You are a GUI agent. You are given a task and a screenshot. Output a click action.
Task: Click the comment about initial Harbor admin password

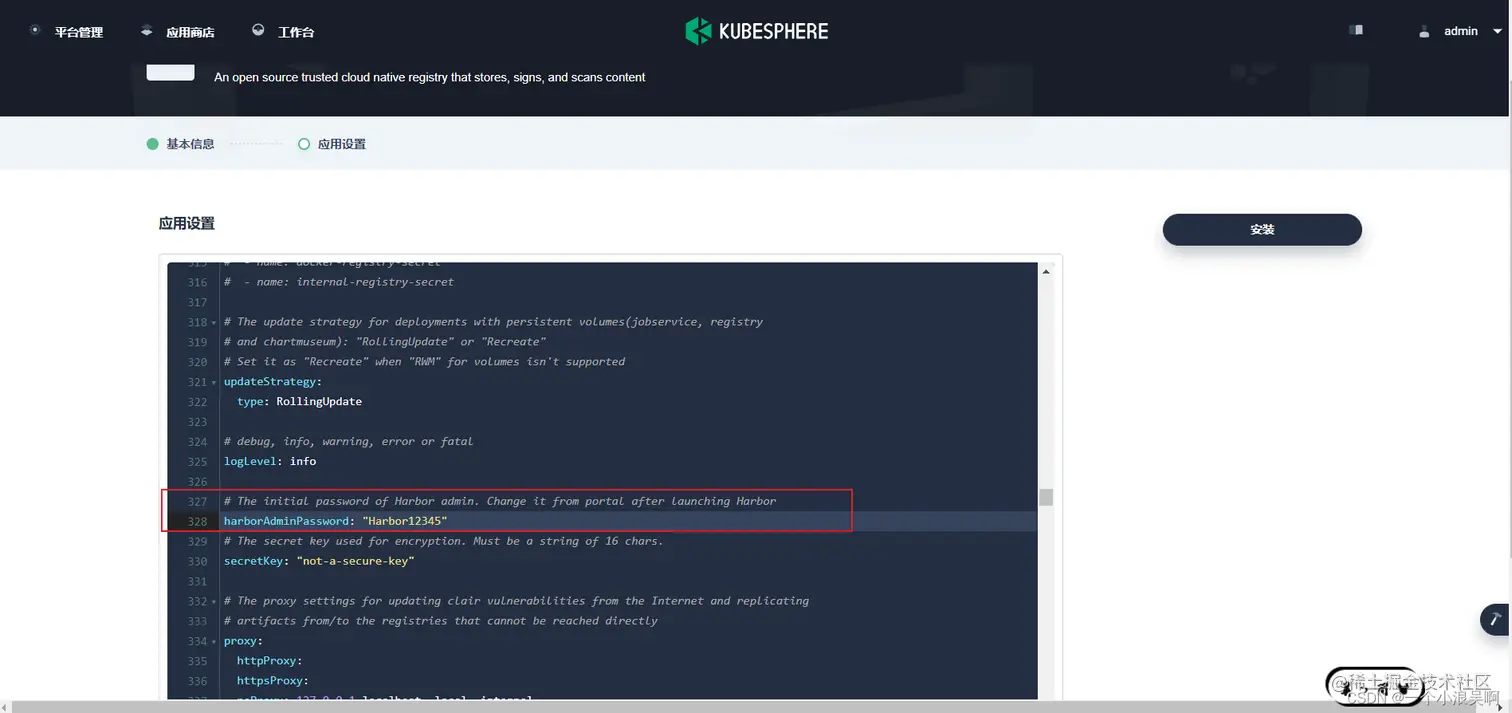[x=500, y=501]
